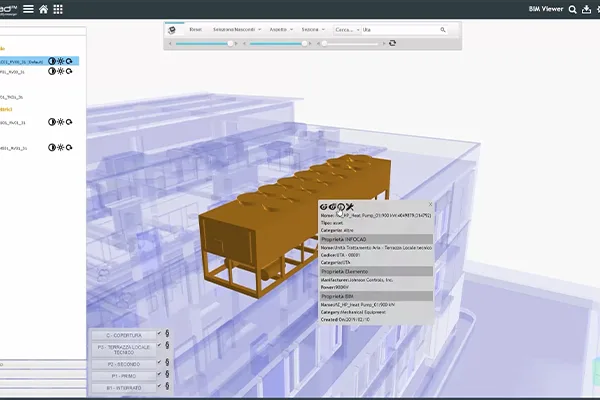Click first slider handle in toolbar
The image size is (600, 400).
[x=230, y=44]
